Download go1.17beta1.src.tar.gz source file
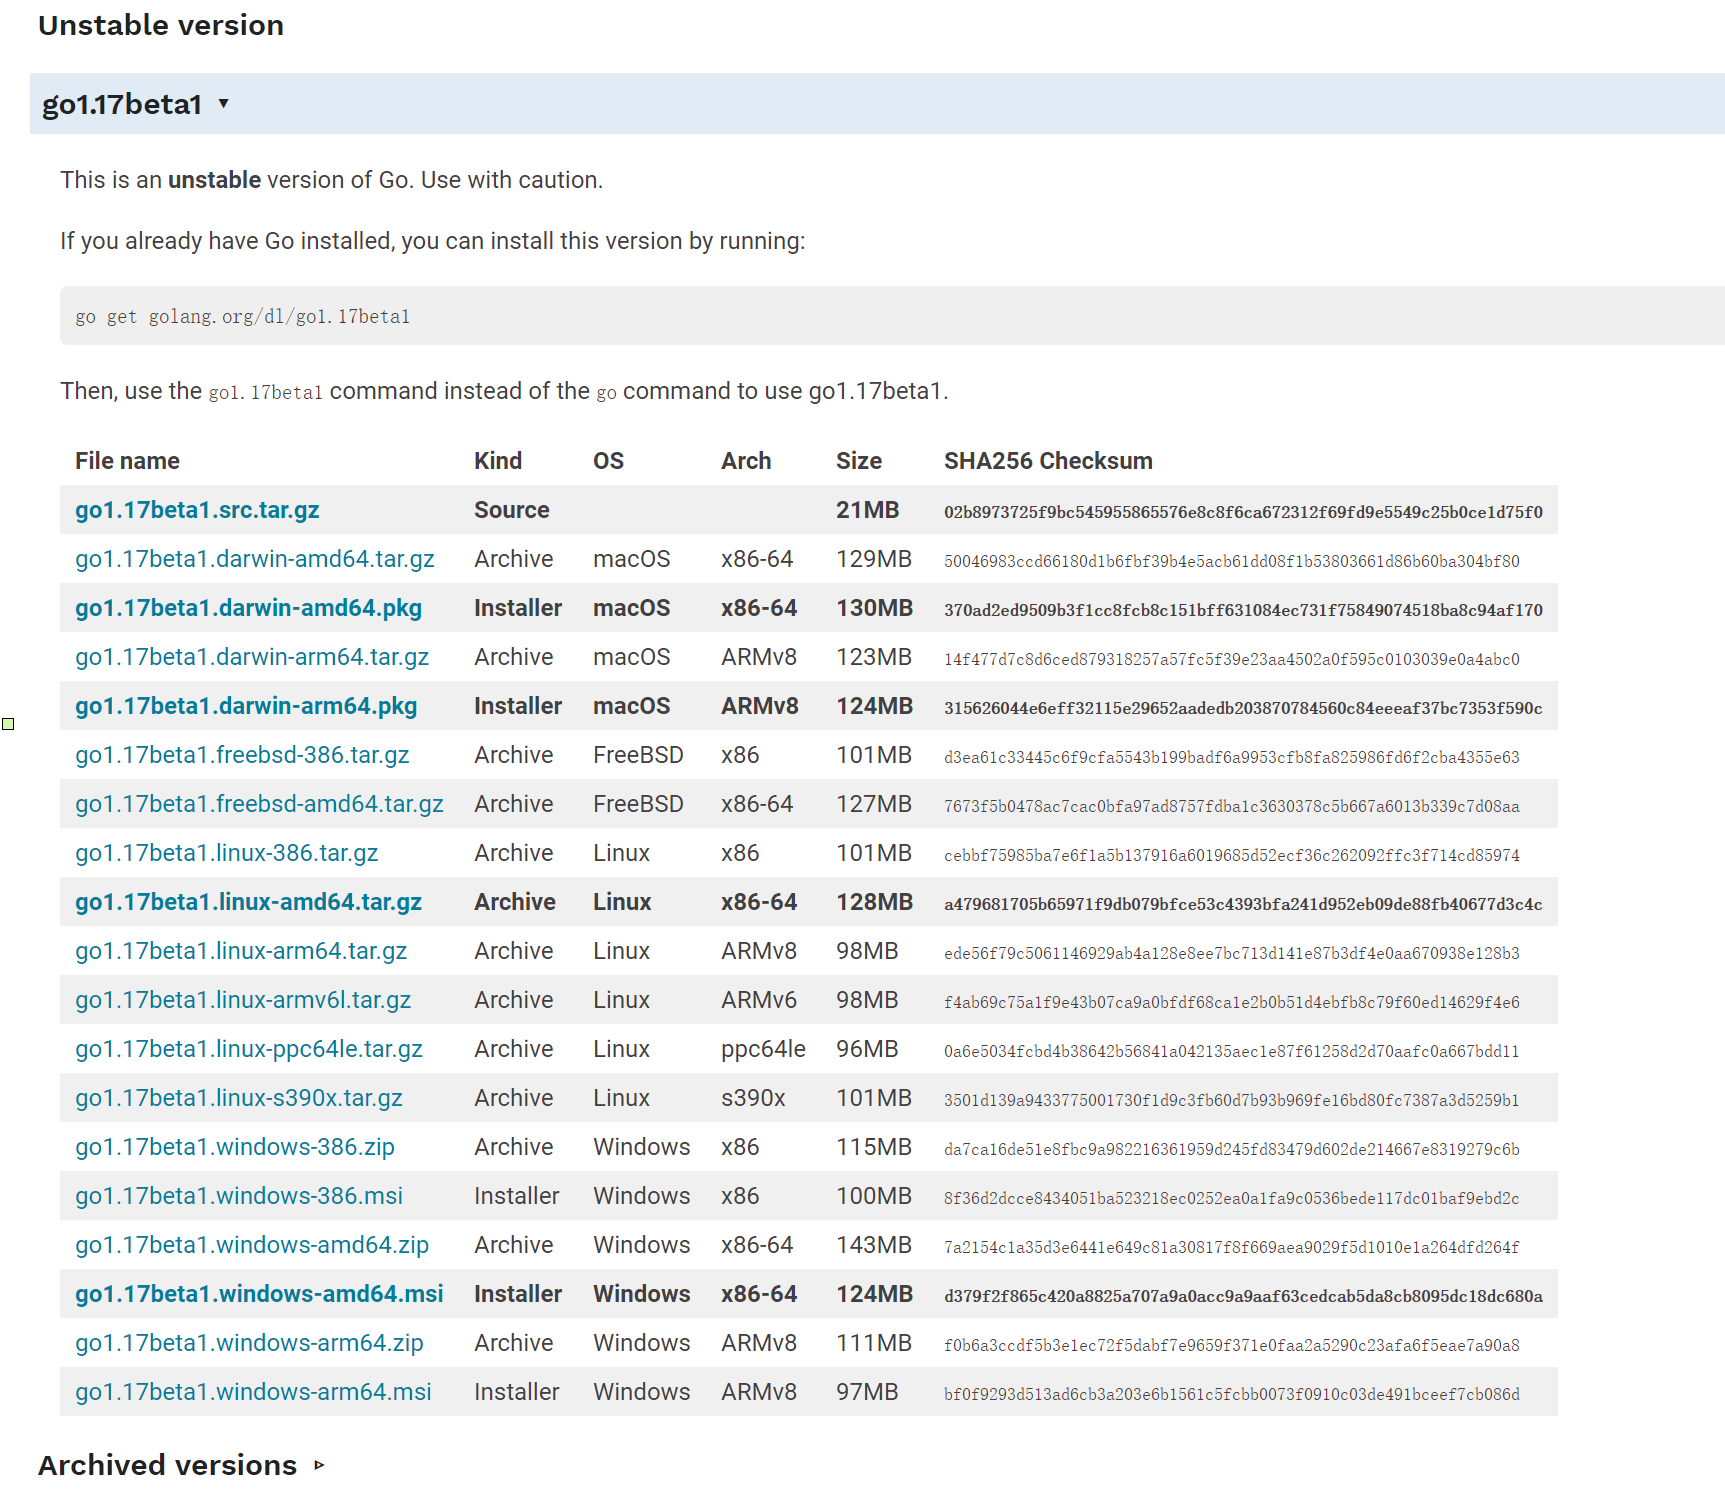 (x=197, y=510)
